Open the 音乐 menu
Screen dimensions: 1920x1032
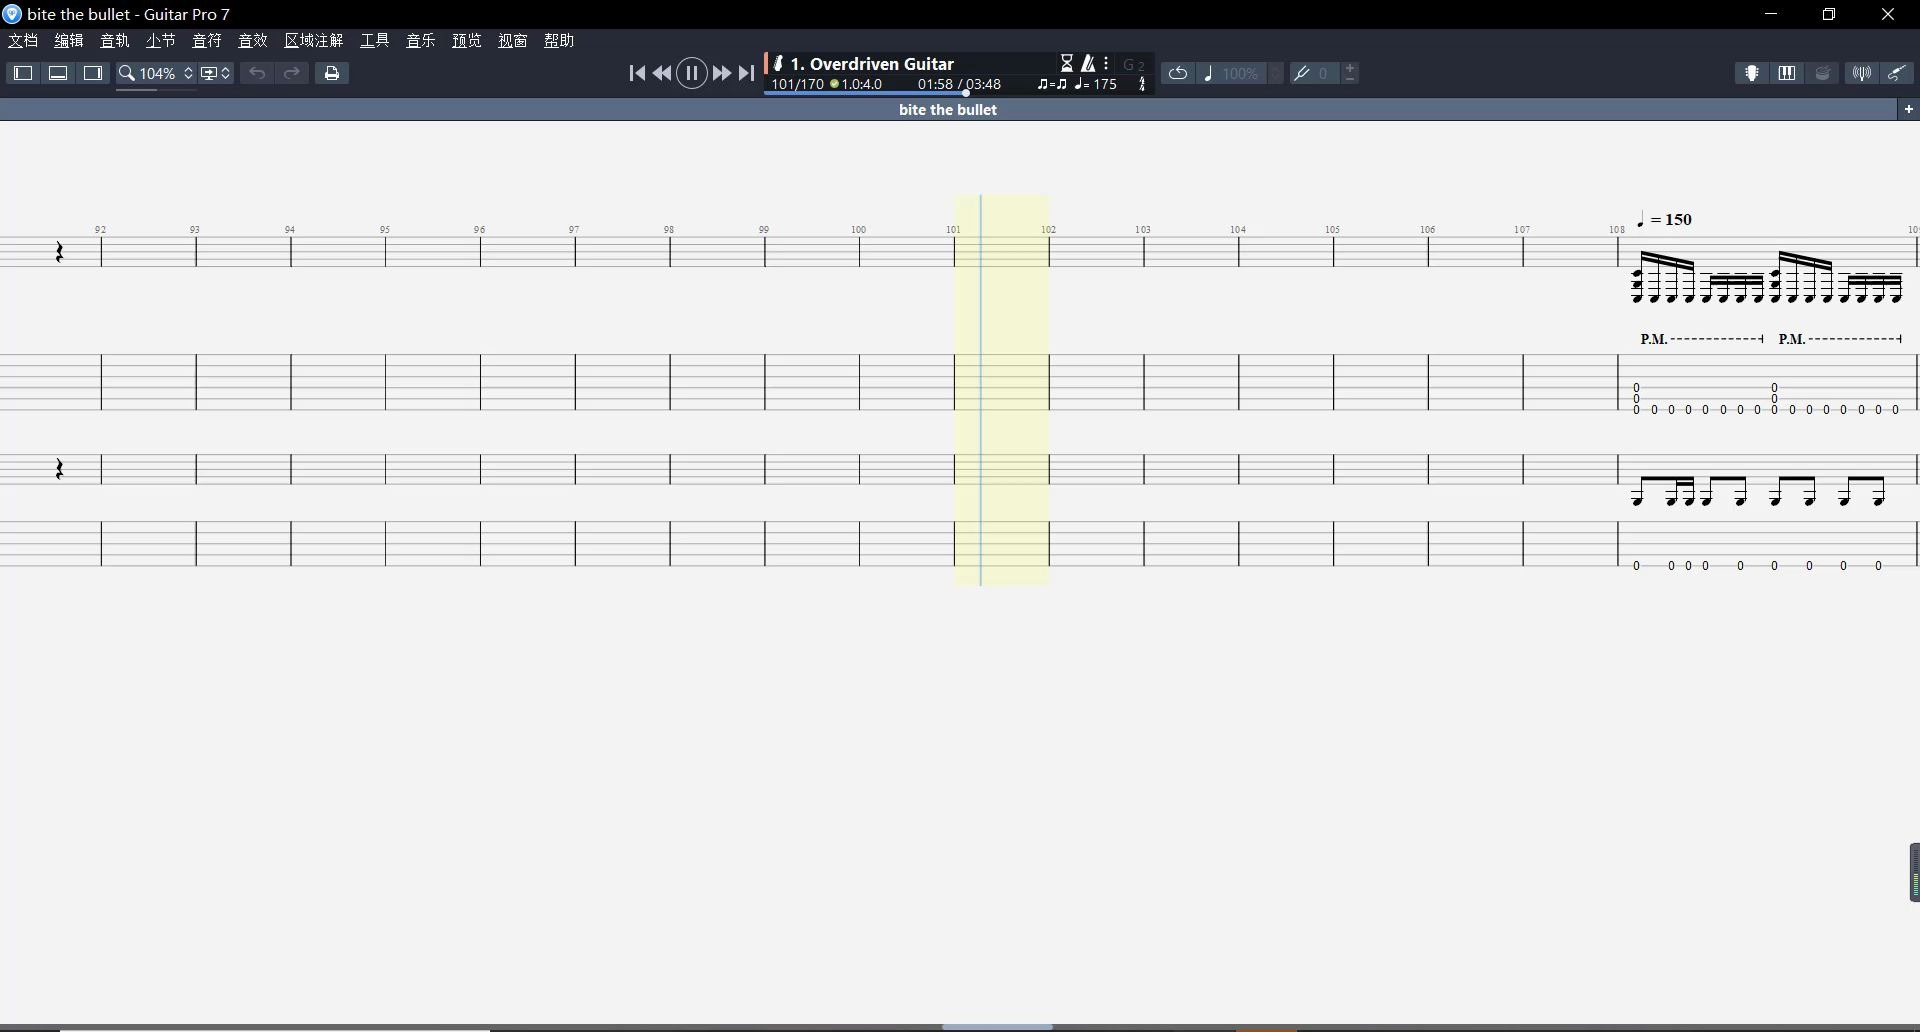[421, 40]
